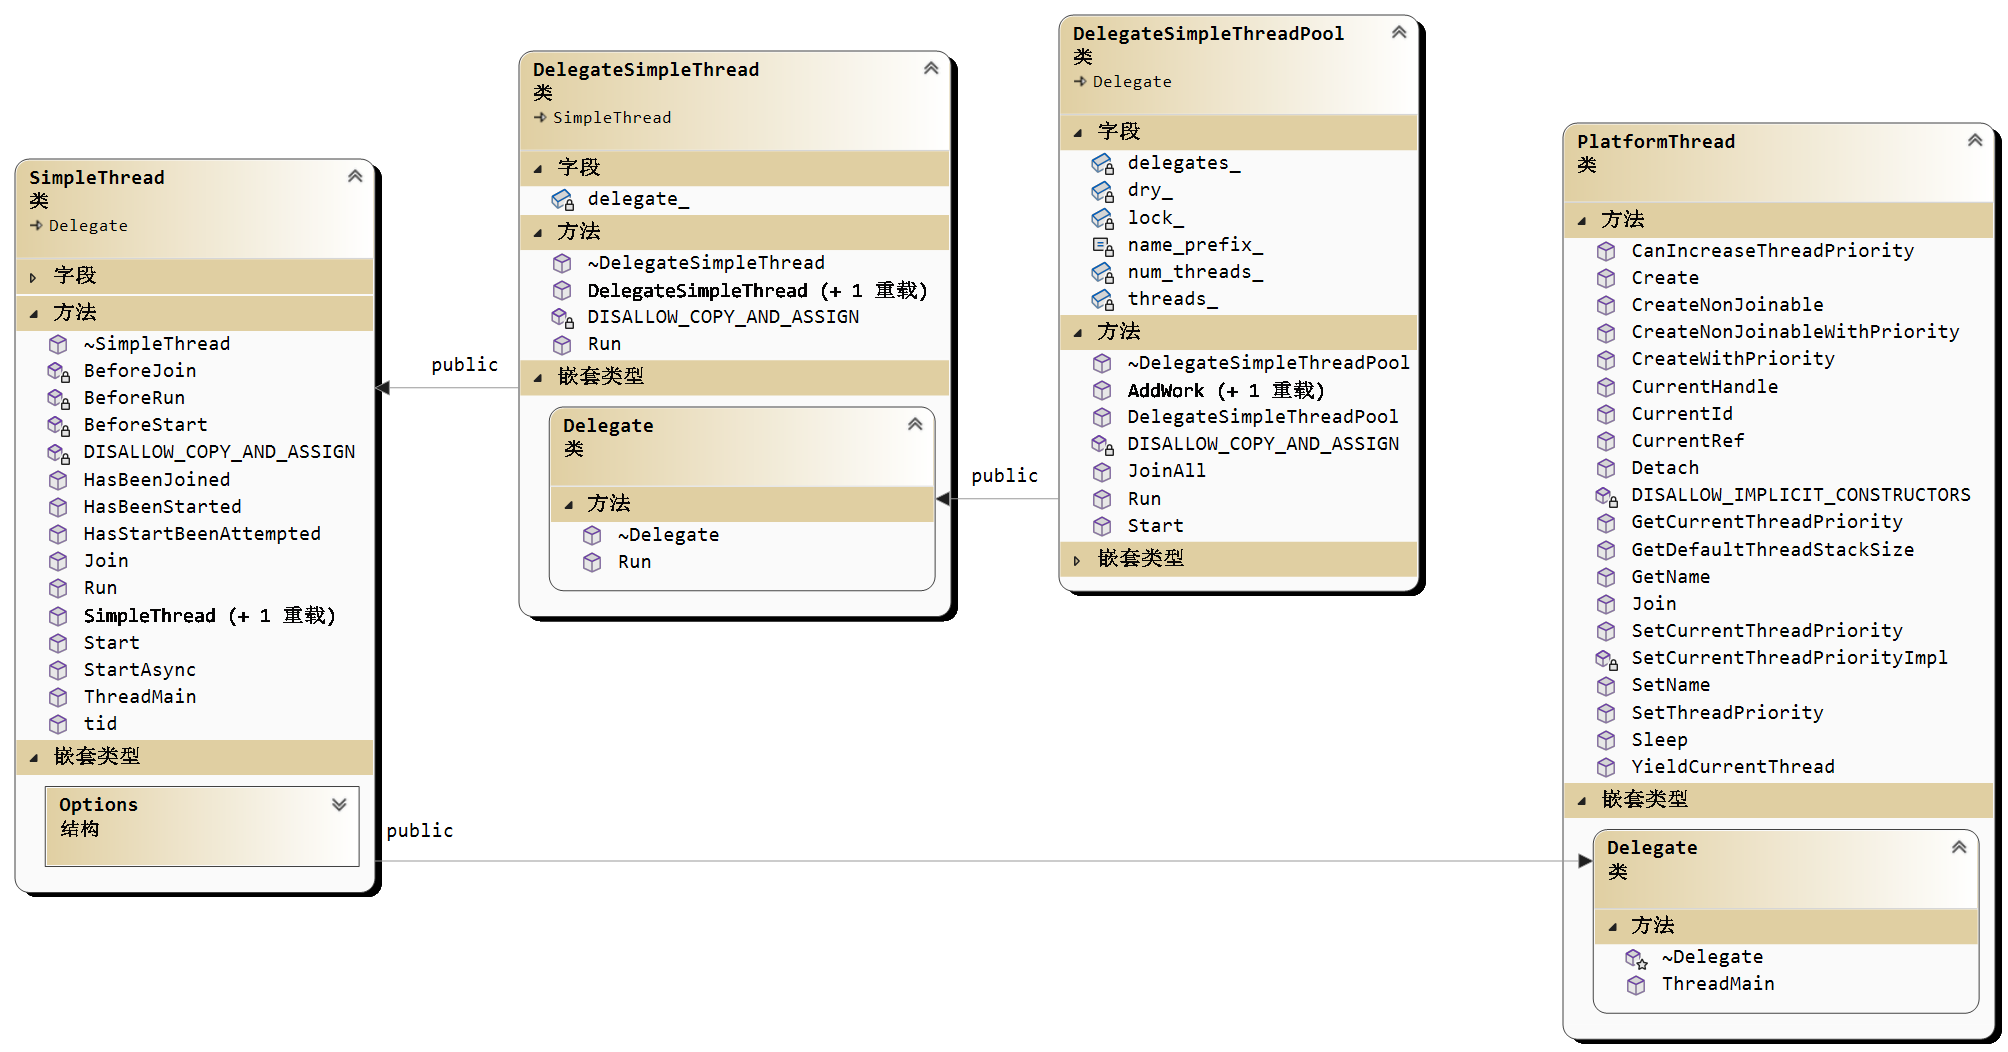Collapse the 字段 section in DelegateSimpleThreadPool
2008x1052 pixels.
1077,132
